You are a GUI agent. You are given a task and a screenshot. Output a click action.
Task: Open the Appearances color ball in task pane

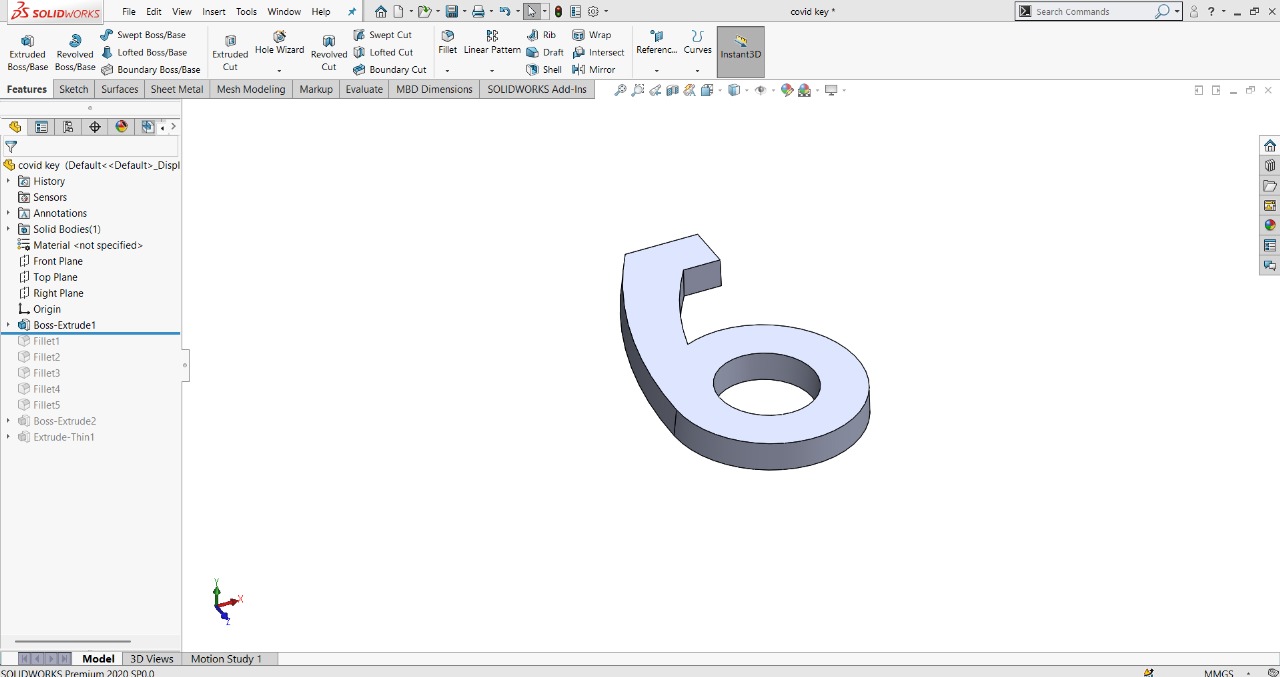tap(1270, 225)
